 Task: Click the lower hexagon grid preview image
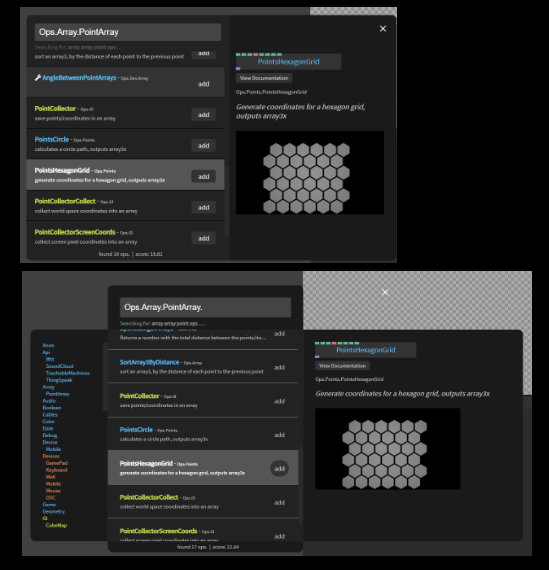tap(388, 449)
